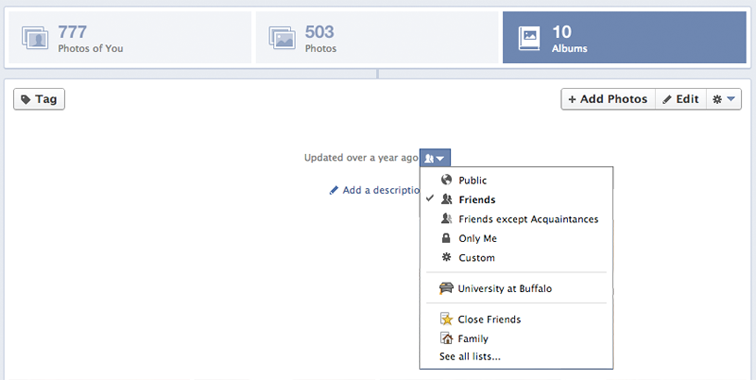Screen dimensions: 756x380
Task: Click the Only Me lock icon
Action: pos(446,238)
